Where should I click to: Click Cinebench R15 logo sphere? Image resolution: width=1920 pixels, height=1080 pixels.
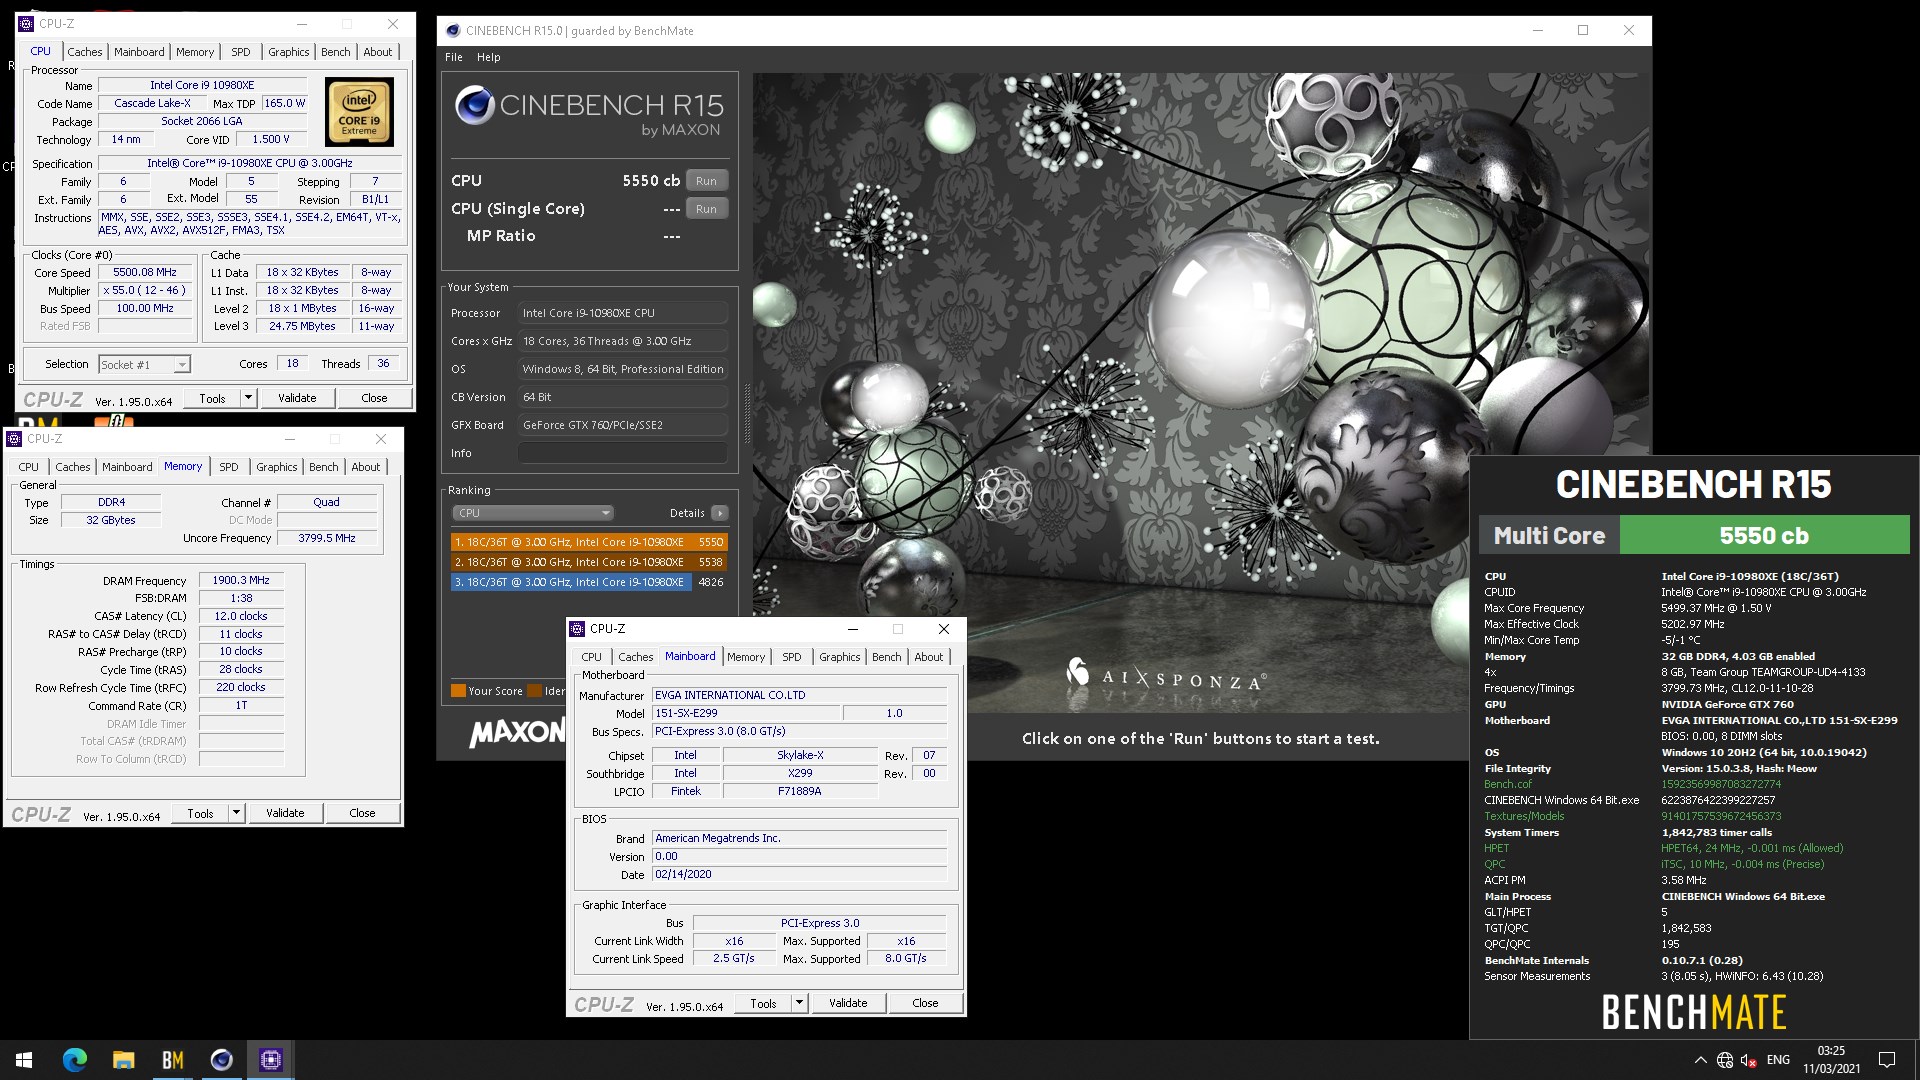click(475, 105)
